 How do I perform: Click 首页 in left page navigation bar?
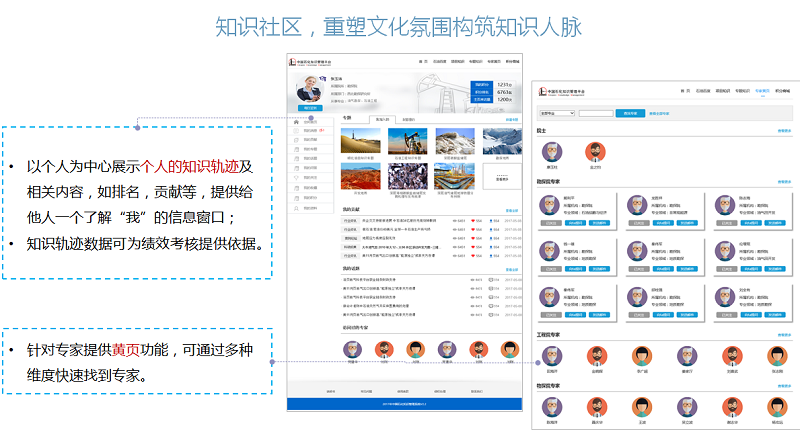[x=423, y=63]
